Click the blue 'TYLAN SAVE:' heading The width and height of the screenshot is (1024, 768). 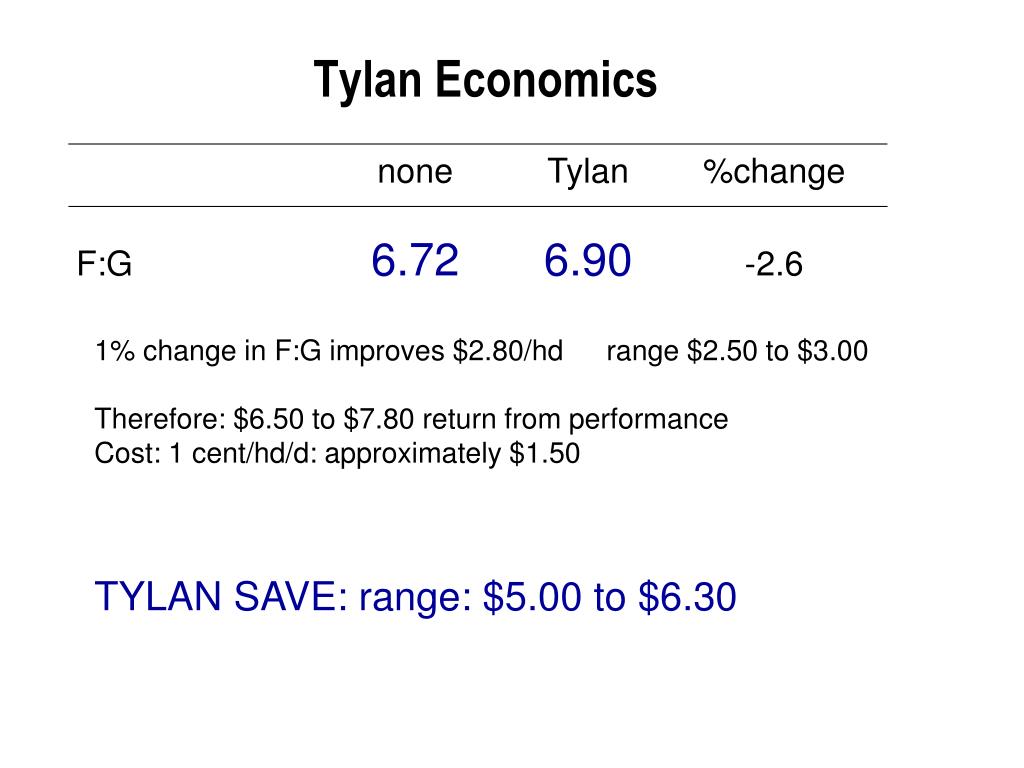click(x=222, y=596)
